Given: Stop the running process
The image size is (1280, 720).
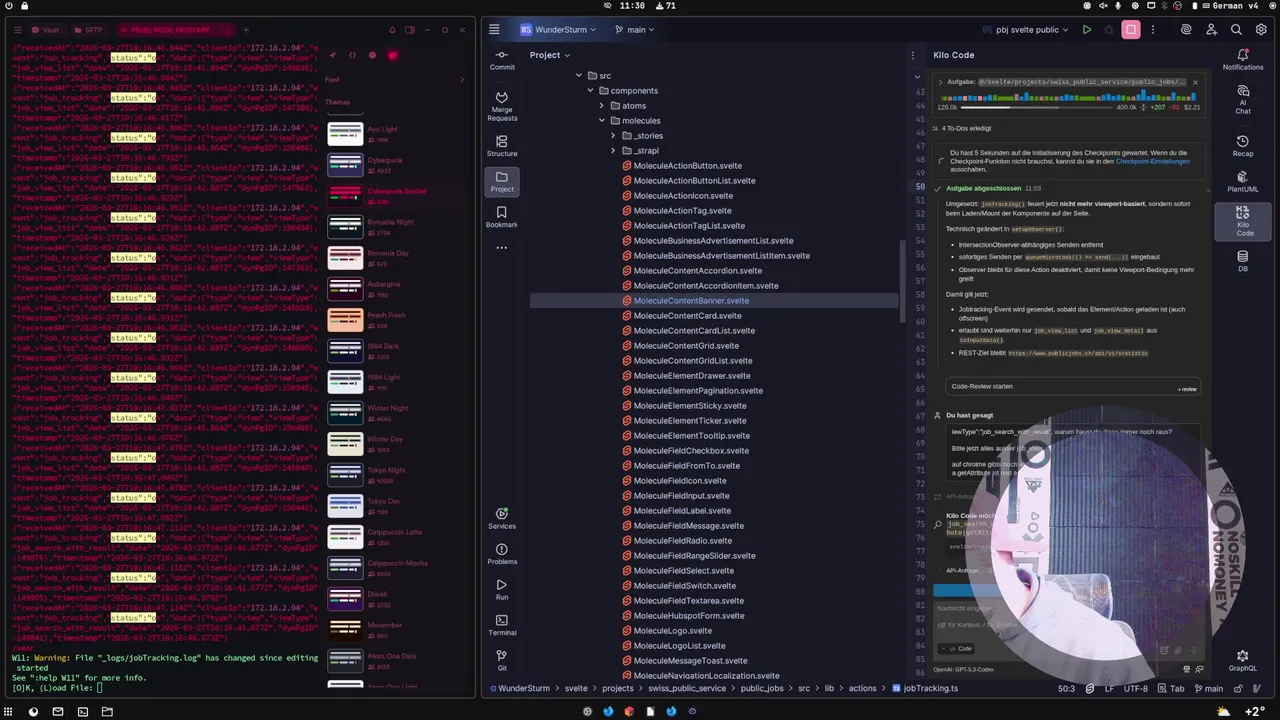Looking at the screenshot, I should (x=1131, y=30).
